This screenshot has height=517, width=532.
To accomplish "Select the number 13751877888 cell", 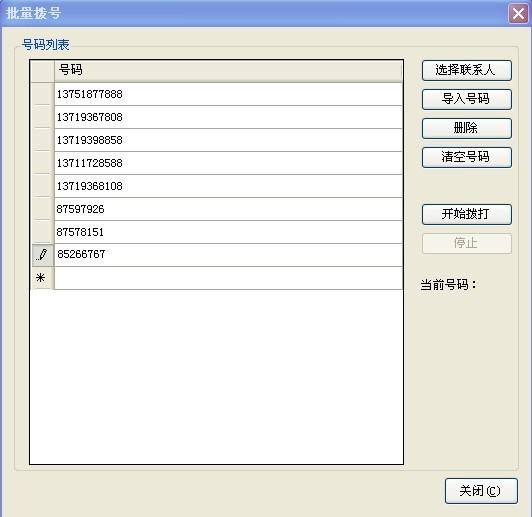I will point(228,94).
